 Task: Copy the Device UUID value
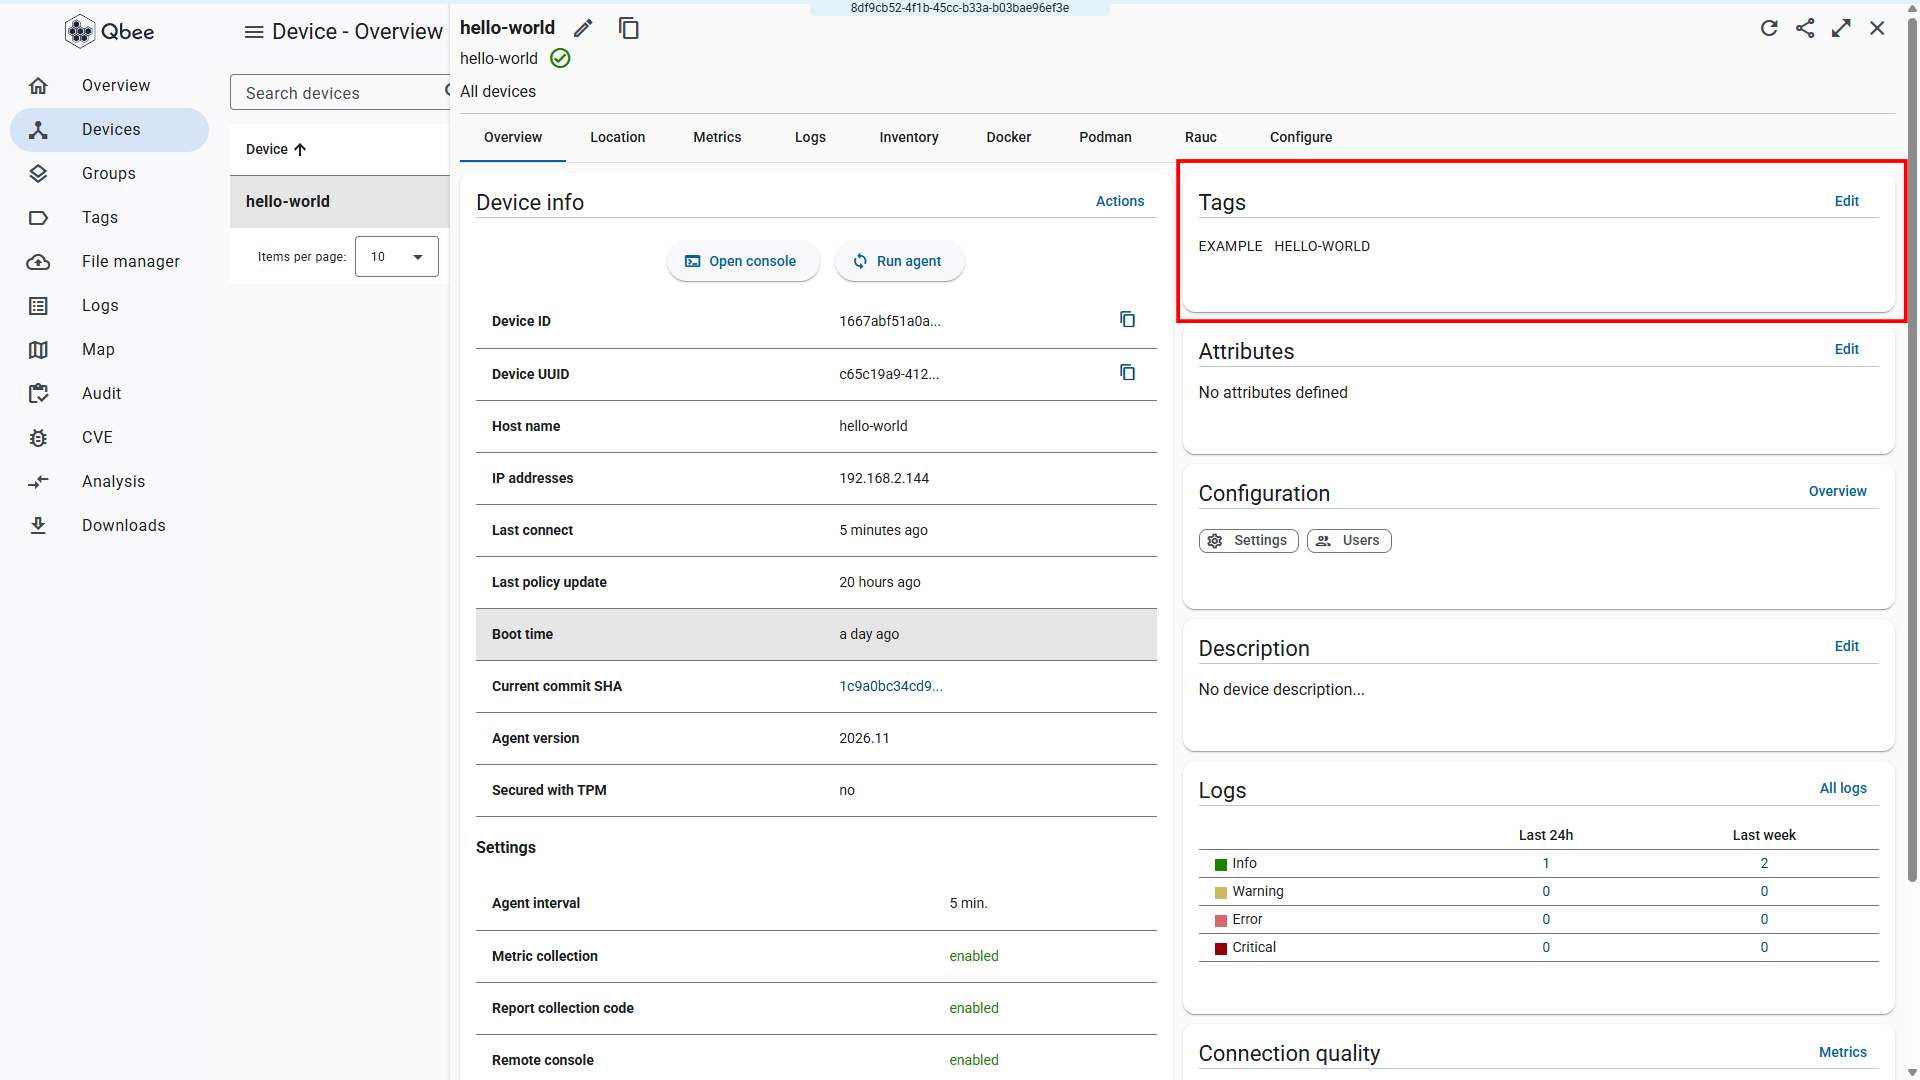(x=1127, y=373)
